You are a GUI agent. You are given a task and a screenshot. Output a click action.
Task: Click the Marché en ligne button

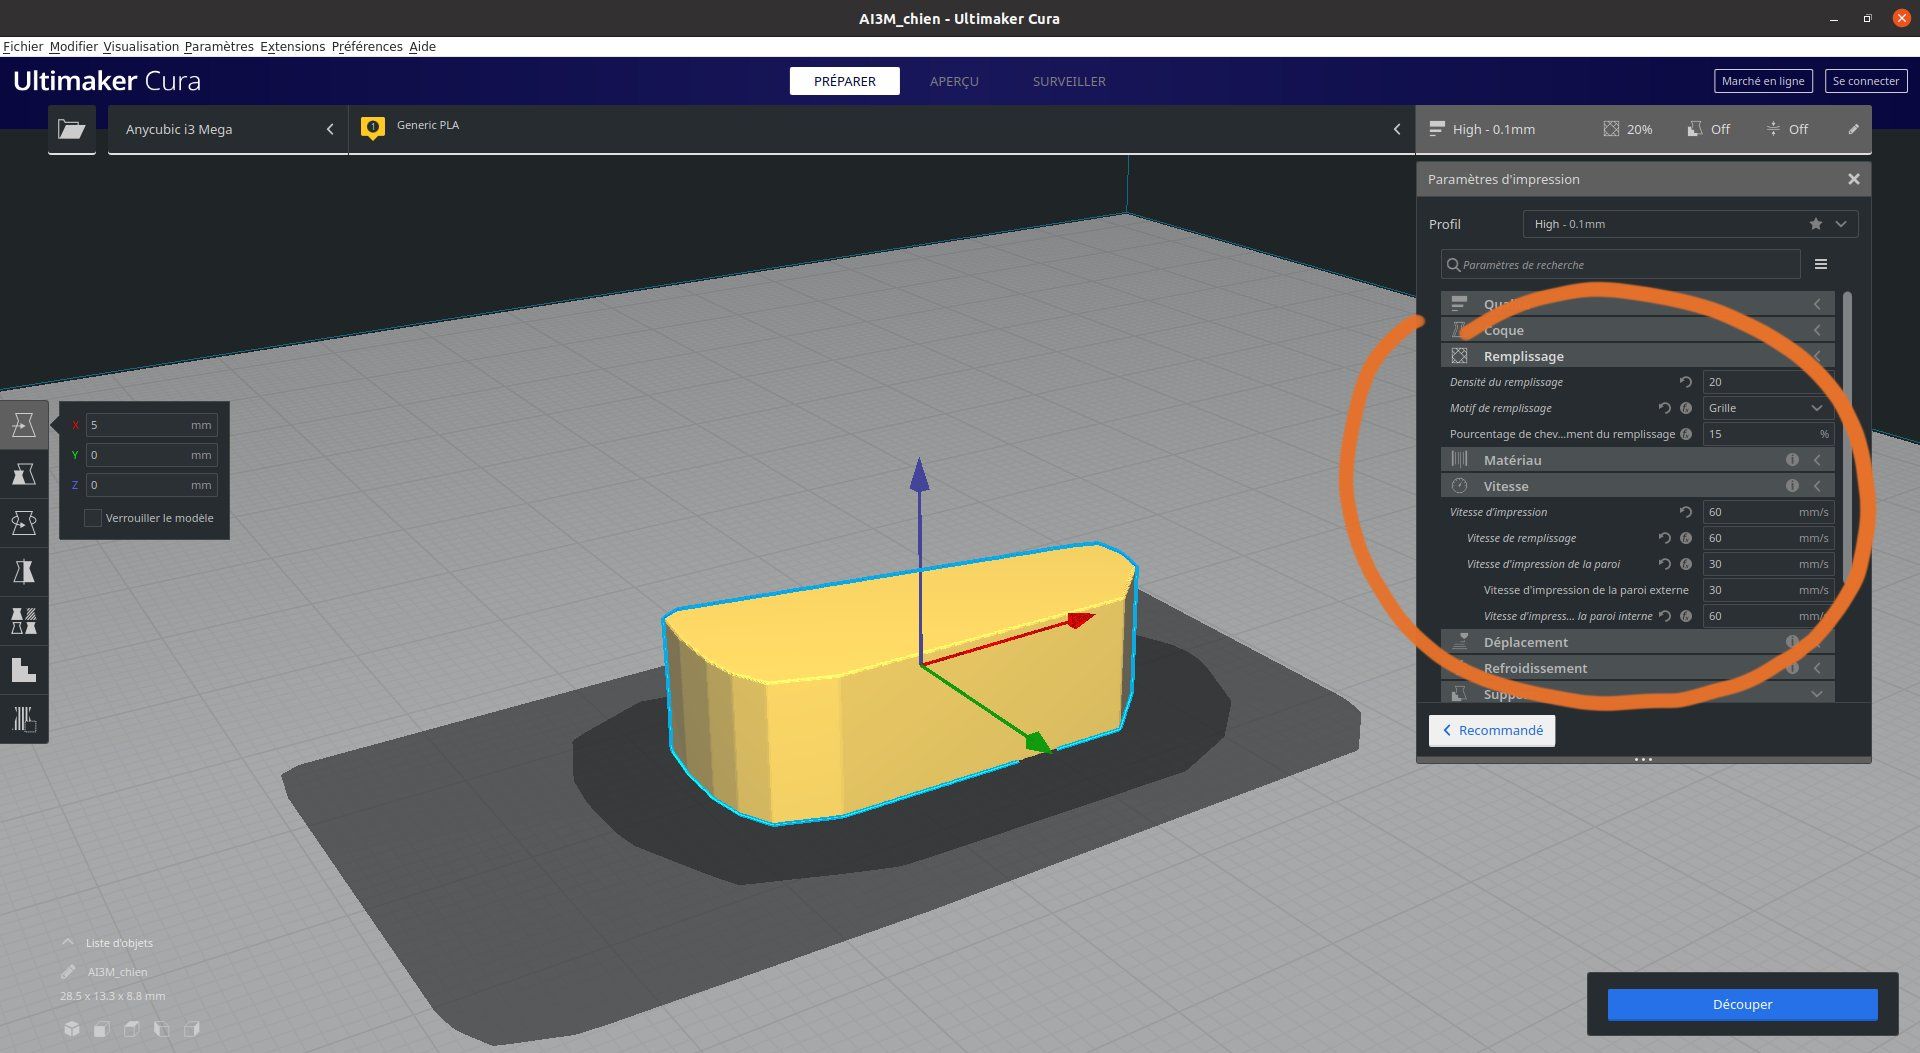[x=1763, y=81]
